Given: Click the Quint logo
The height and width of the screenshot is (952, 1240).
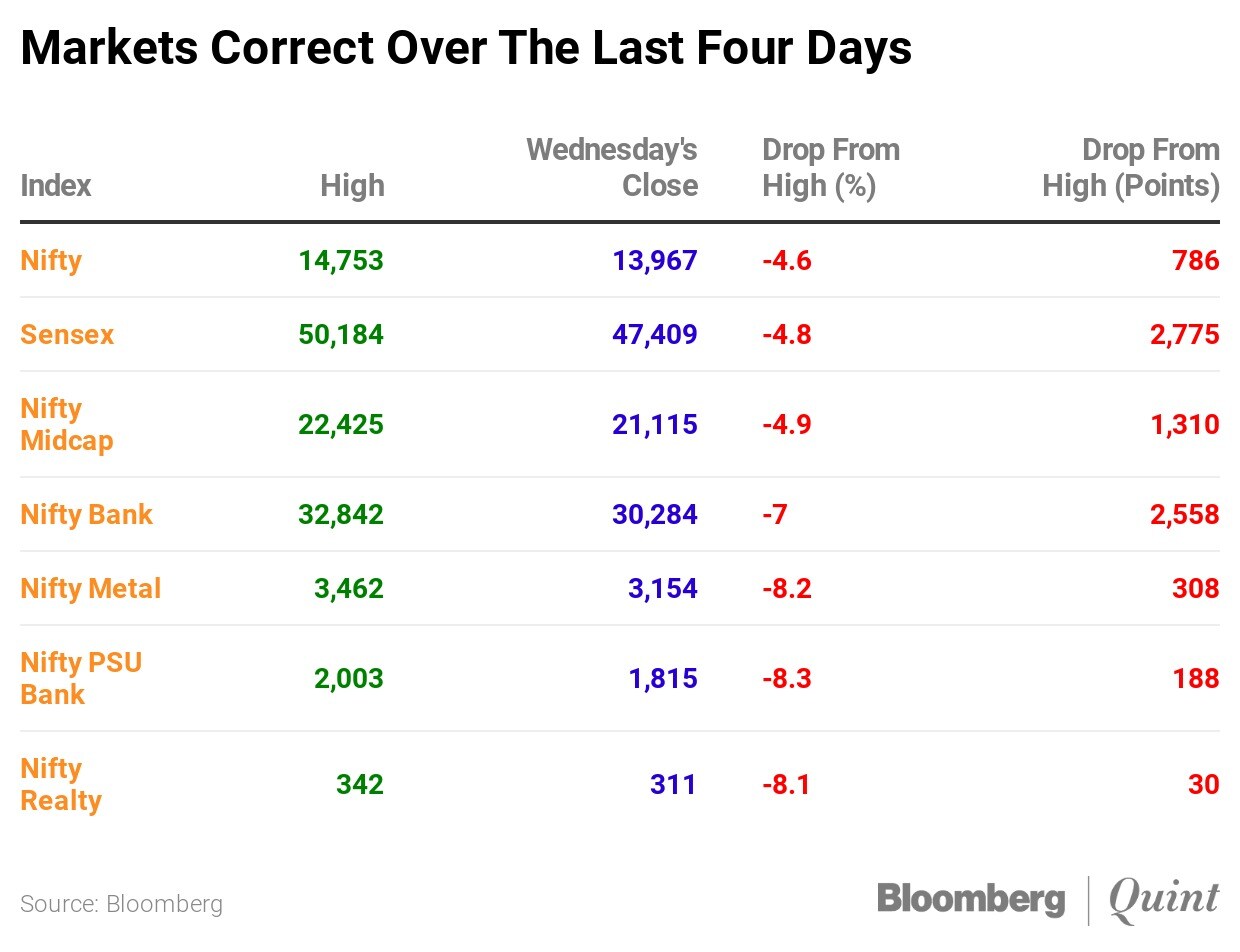Looking at the screenshot, I should [1165, 897].
